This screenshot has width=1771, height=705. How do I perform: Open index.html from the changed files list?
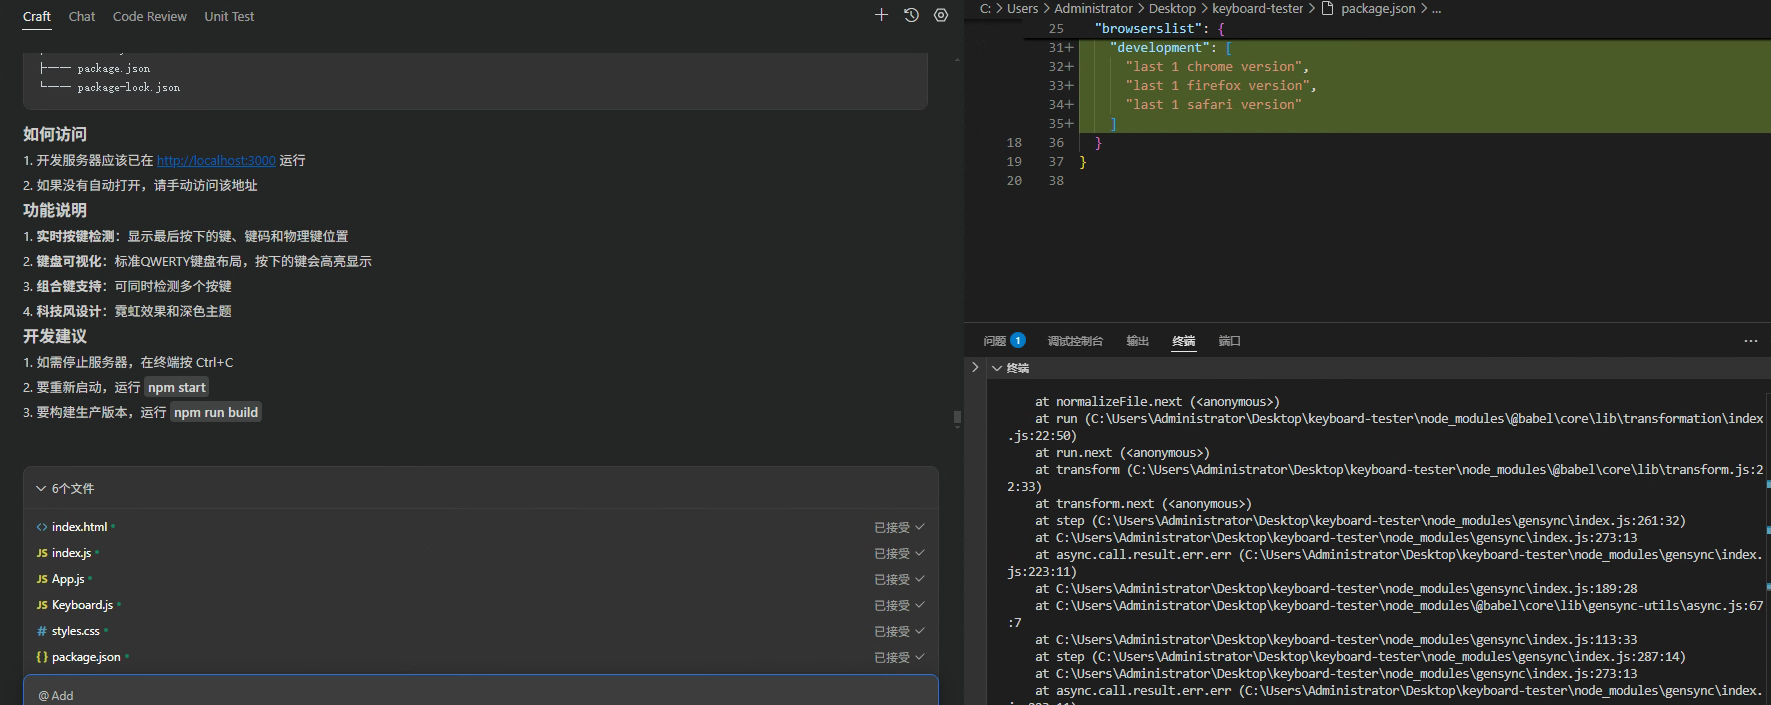[79, 527]
